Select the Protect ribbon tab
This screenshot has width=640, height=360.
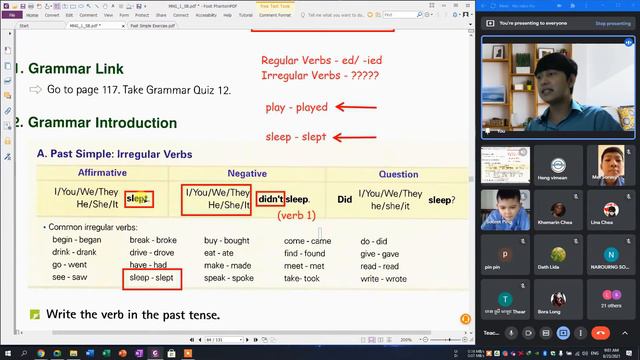142,15
